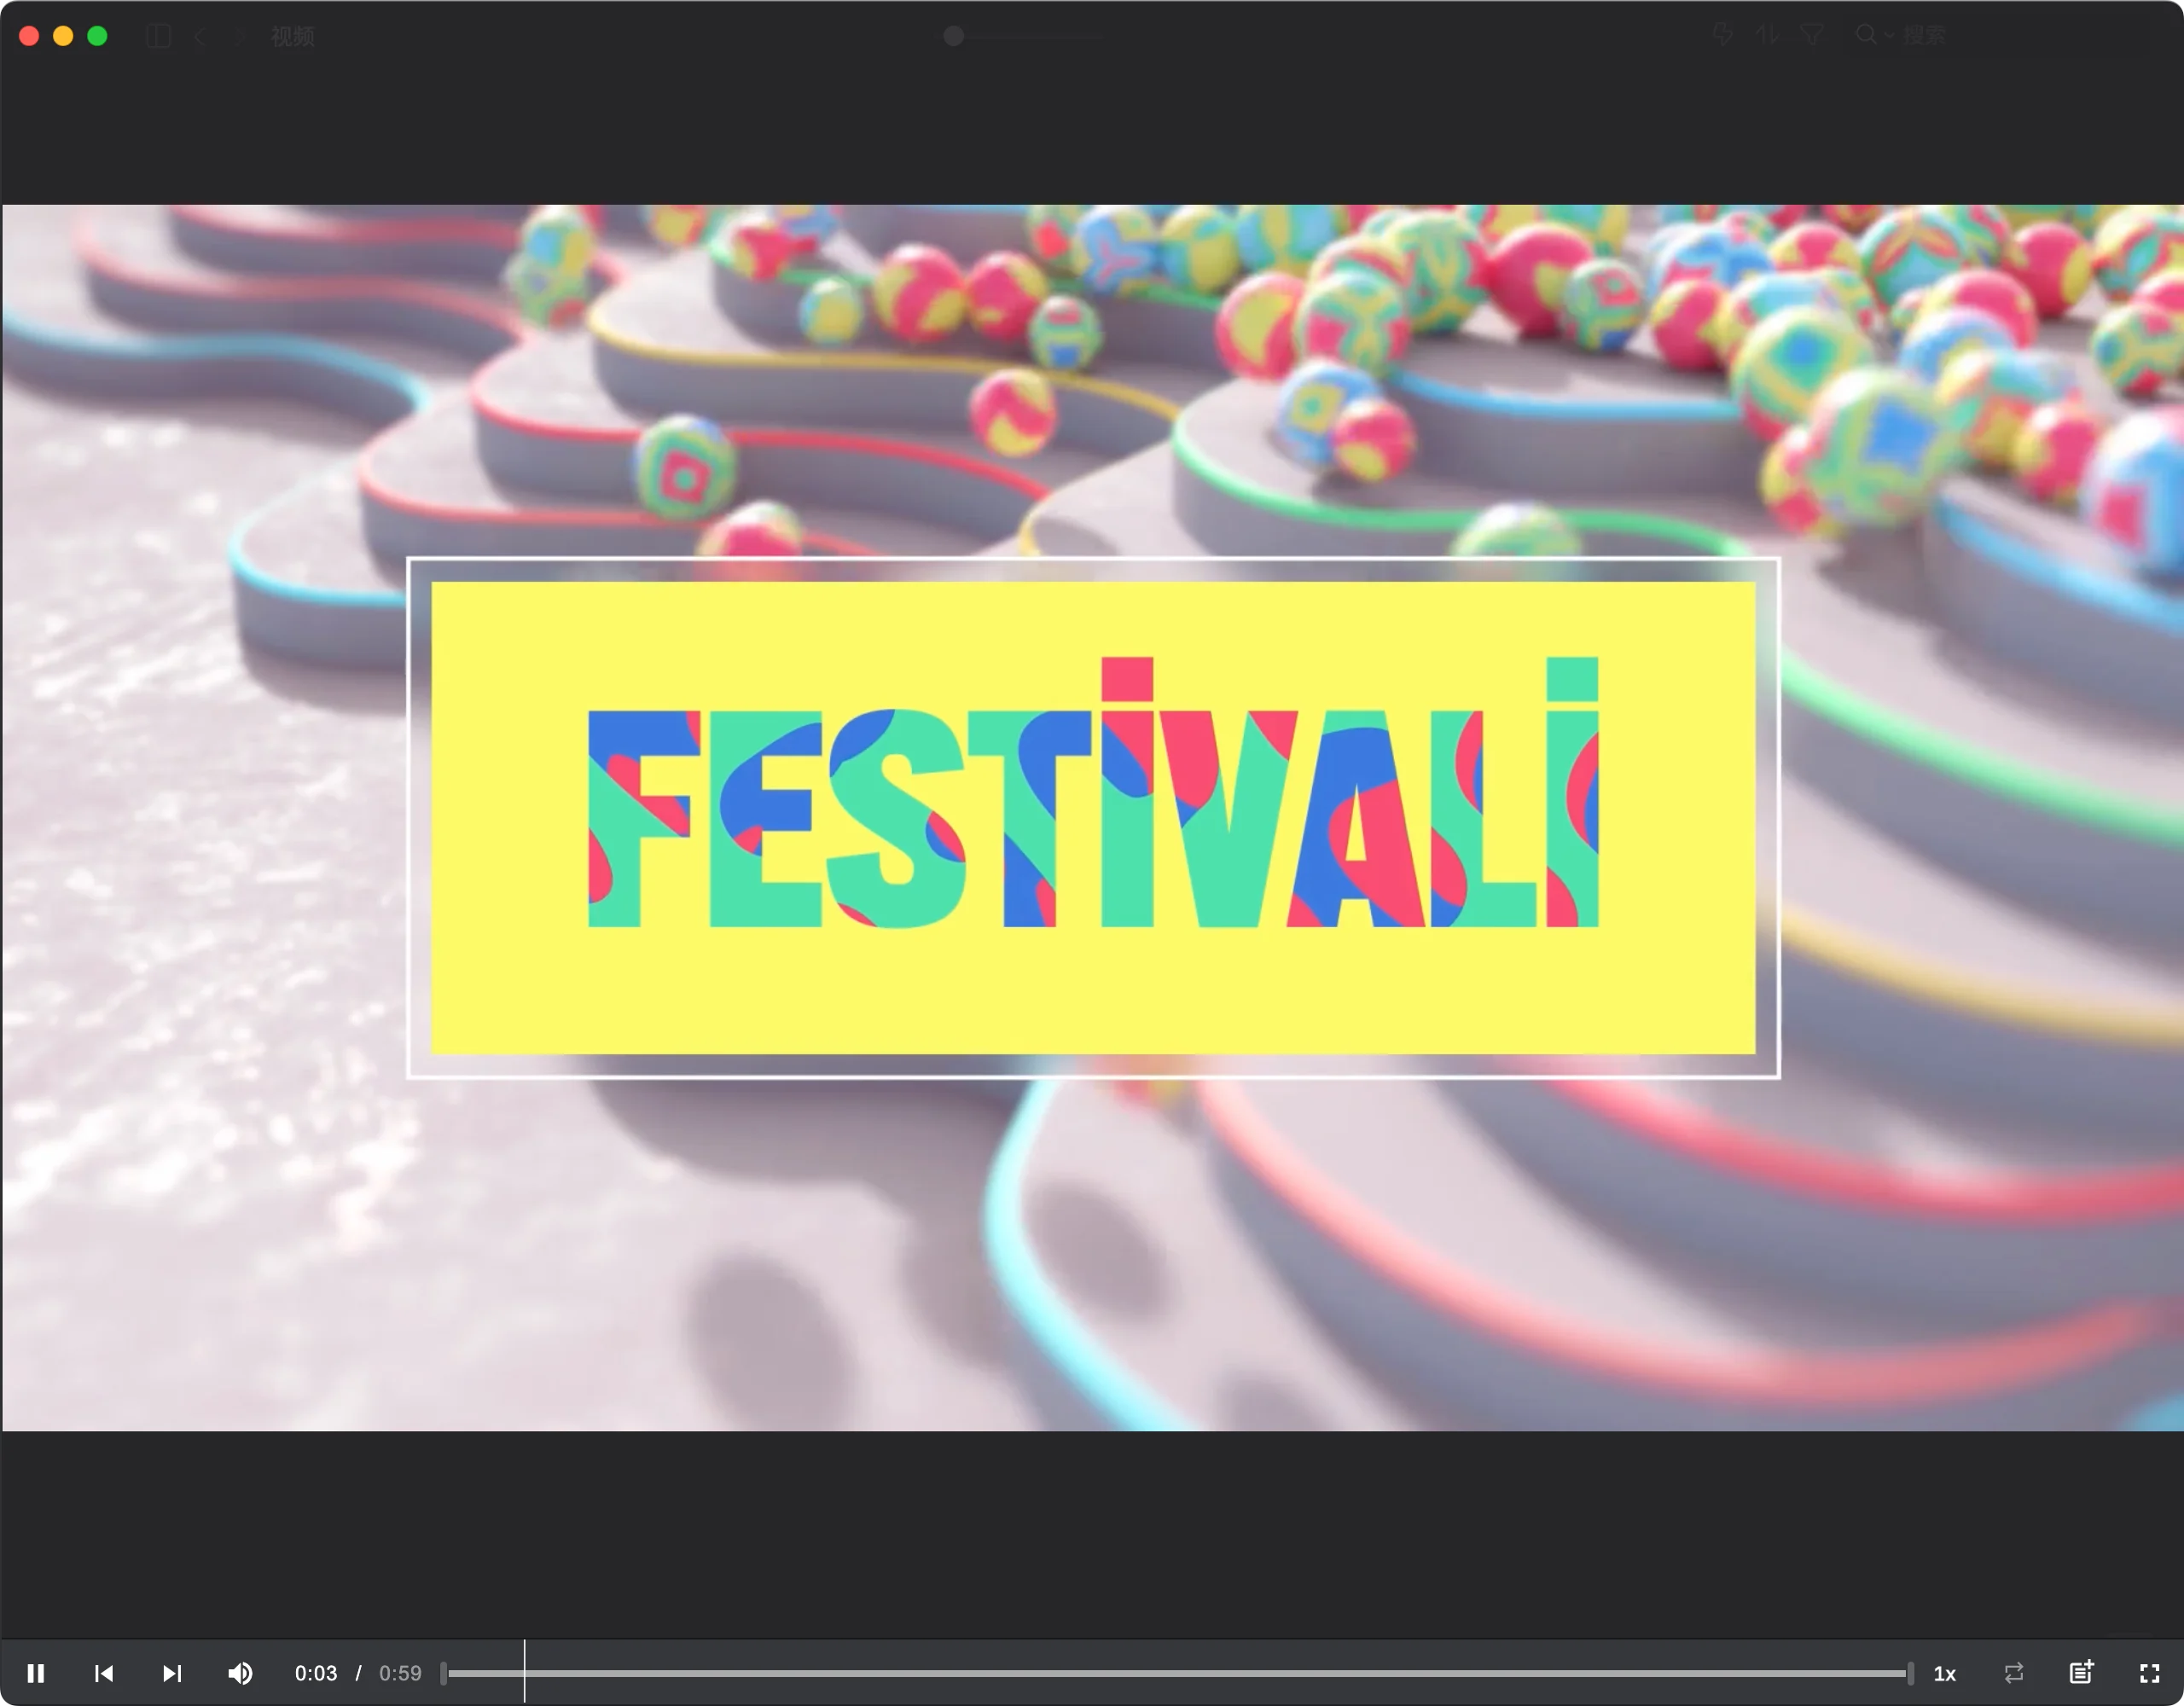Adjust the top zoom size slider
Viewport: 2184px width, 1706px height.
pos(954,36)
